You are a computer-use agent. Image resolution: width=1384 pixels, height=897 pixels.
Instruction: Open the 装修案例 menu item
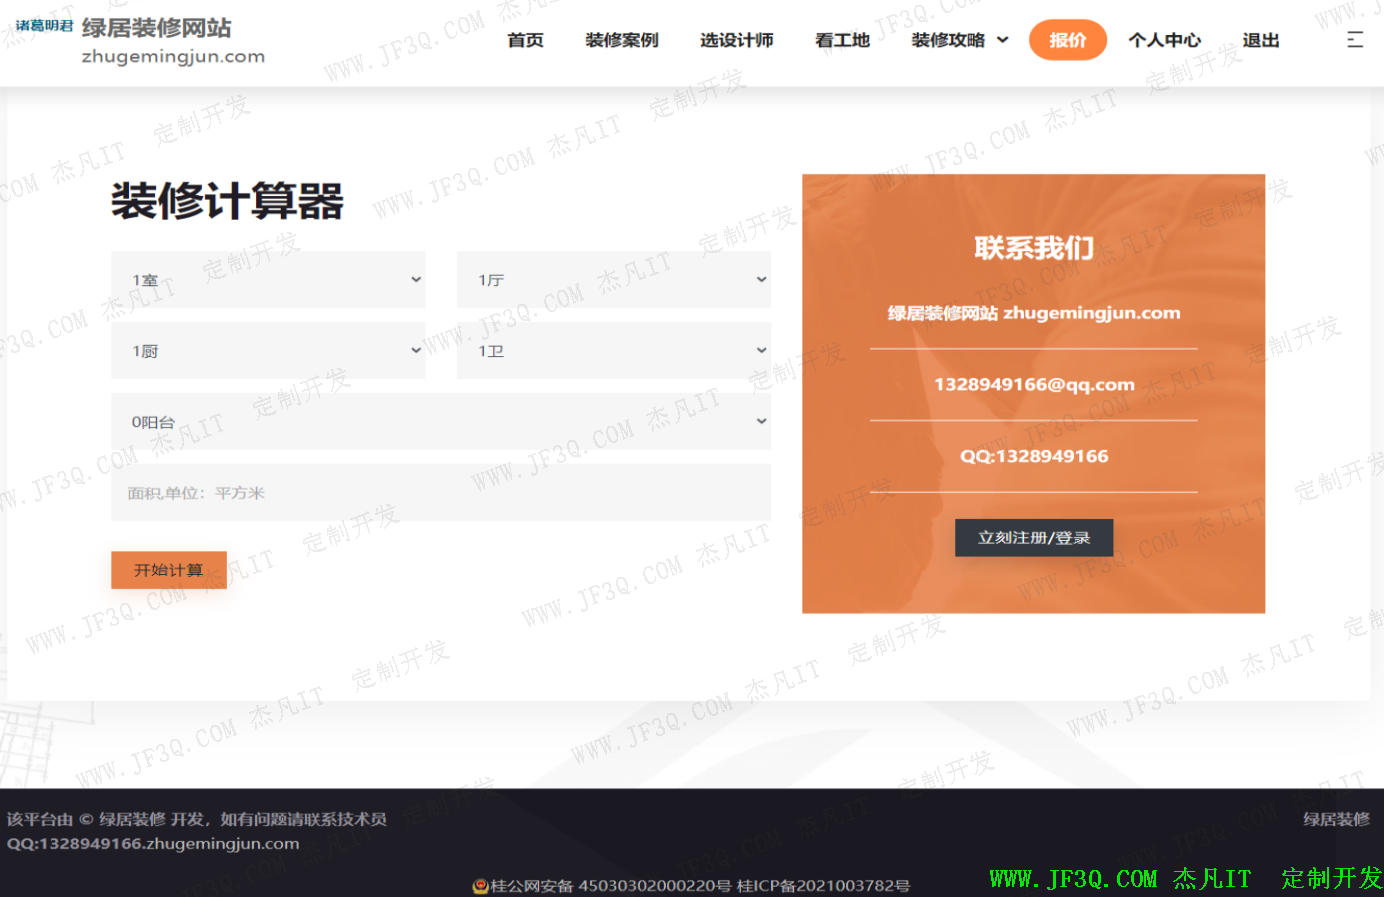[x=621, y=40]
